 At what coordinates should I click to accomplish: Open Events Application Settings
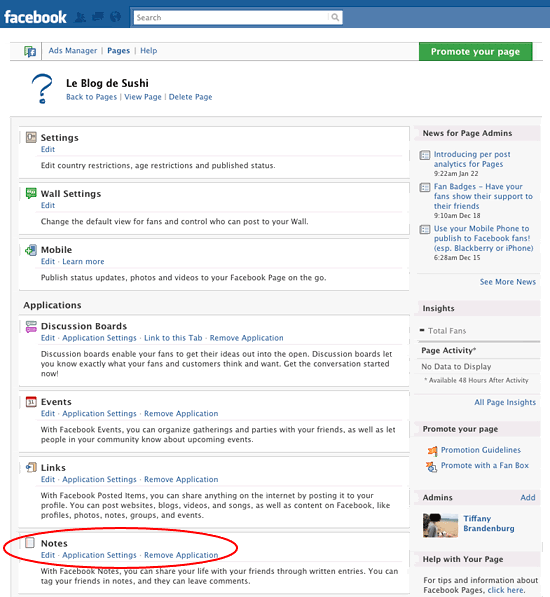click(99, 413)
